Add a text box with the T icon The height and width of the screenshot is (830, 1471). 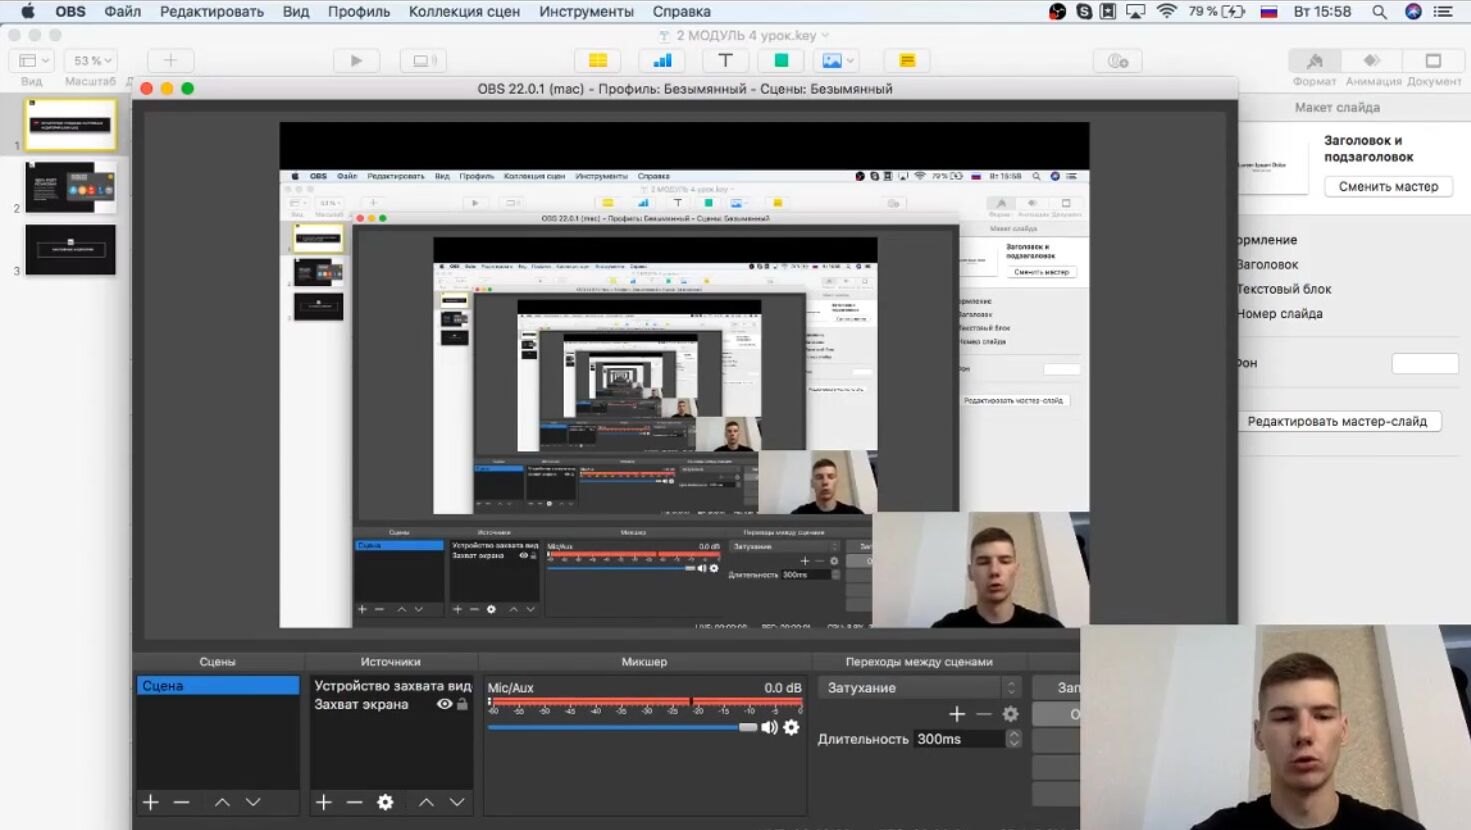tap(726, 61)
